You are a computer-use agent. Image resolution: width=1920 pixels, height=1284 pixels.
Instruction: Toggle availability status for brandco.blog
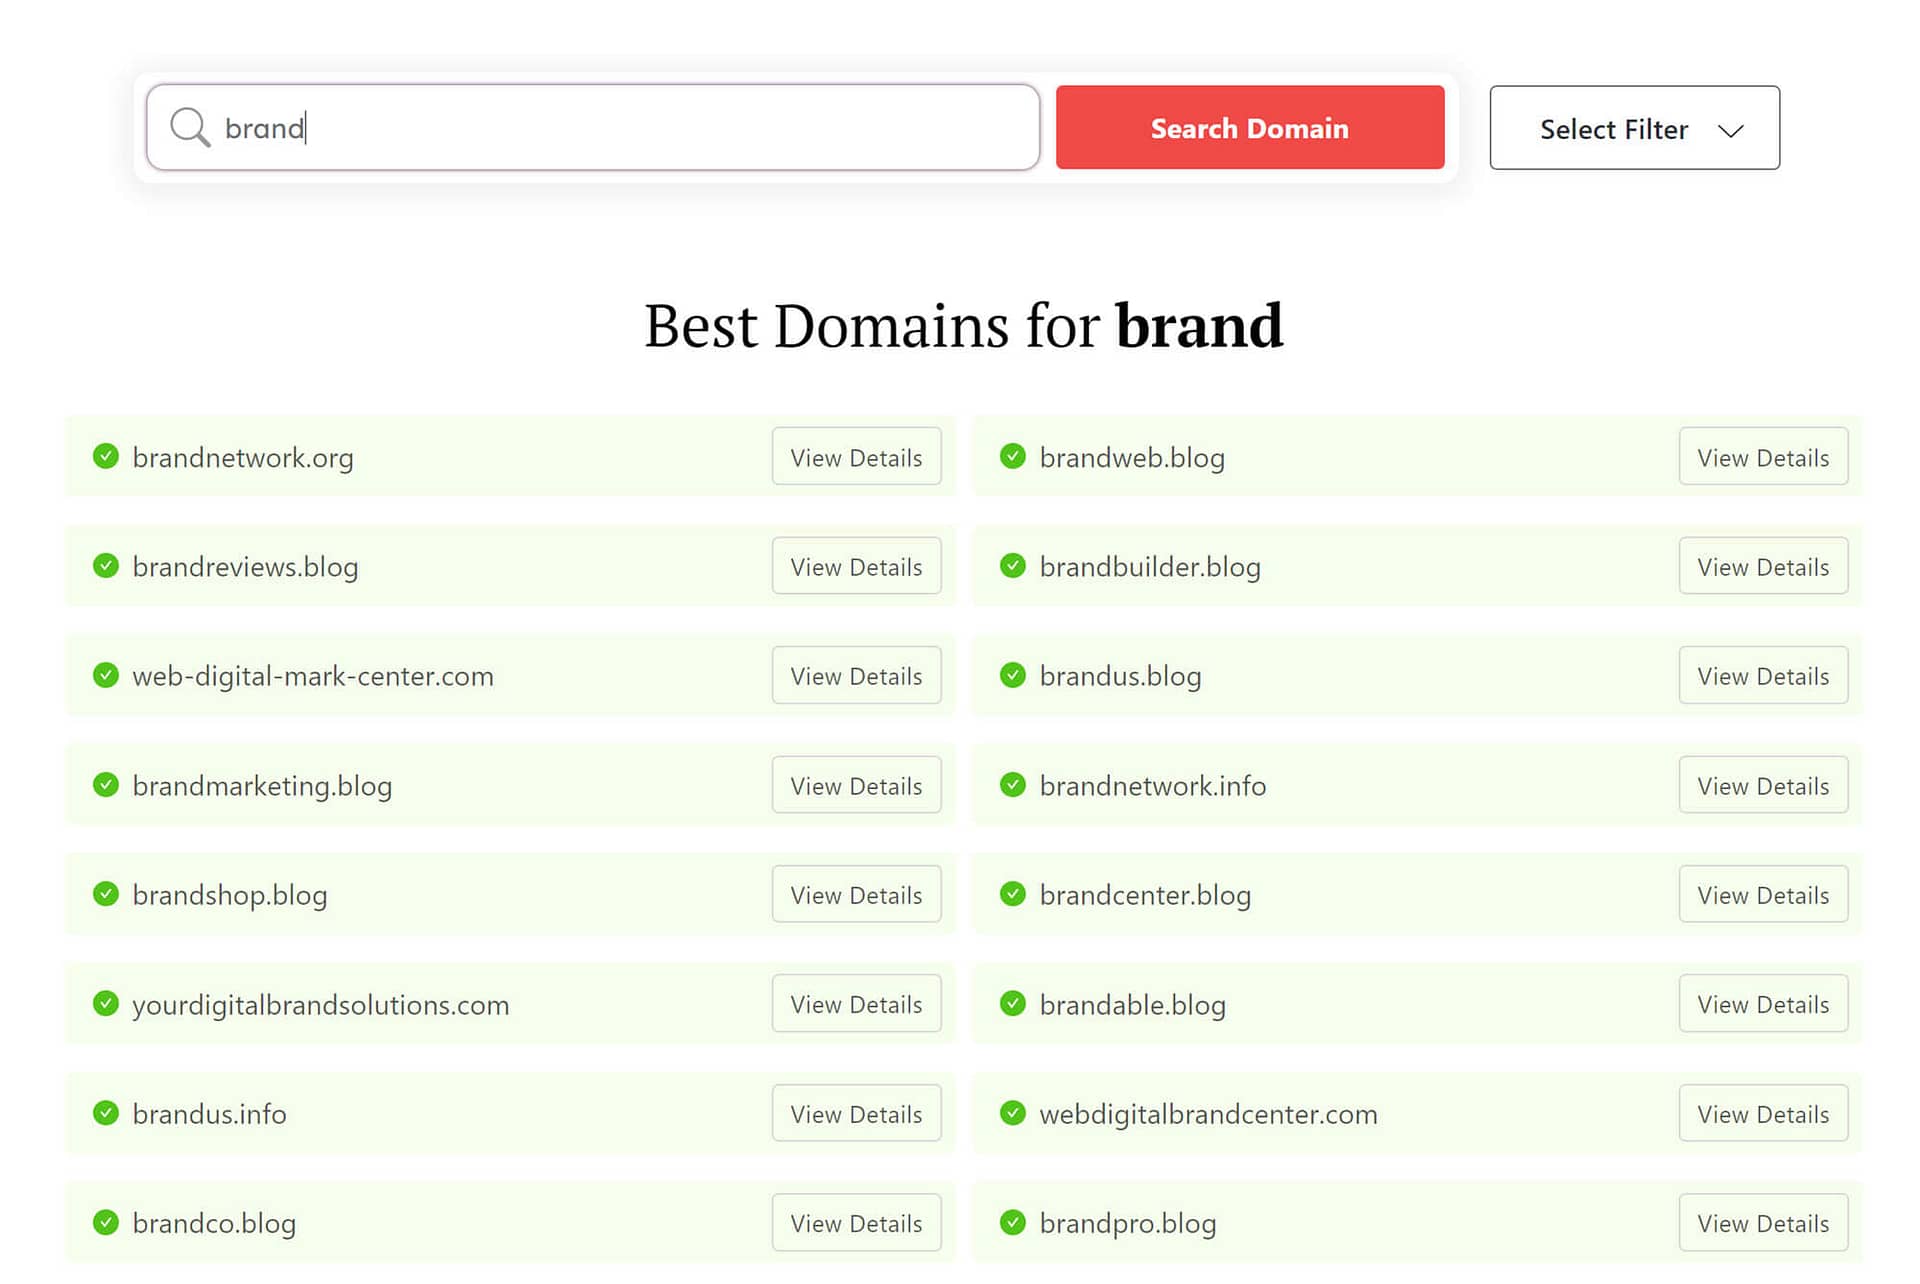pos(106,1221)
